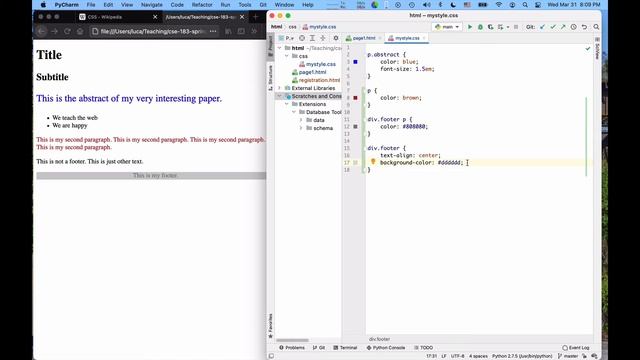Click browser back arrow
The image size is (640, 360).
pyautogui.click(x=42, y=31)
